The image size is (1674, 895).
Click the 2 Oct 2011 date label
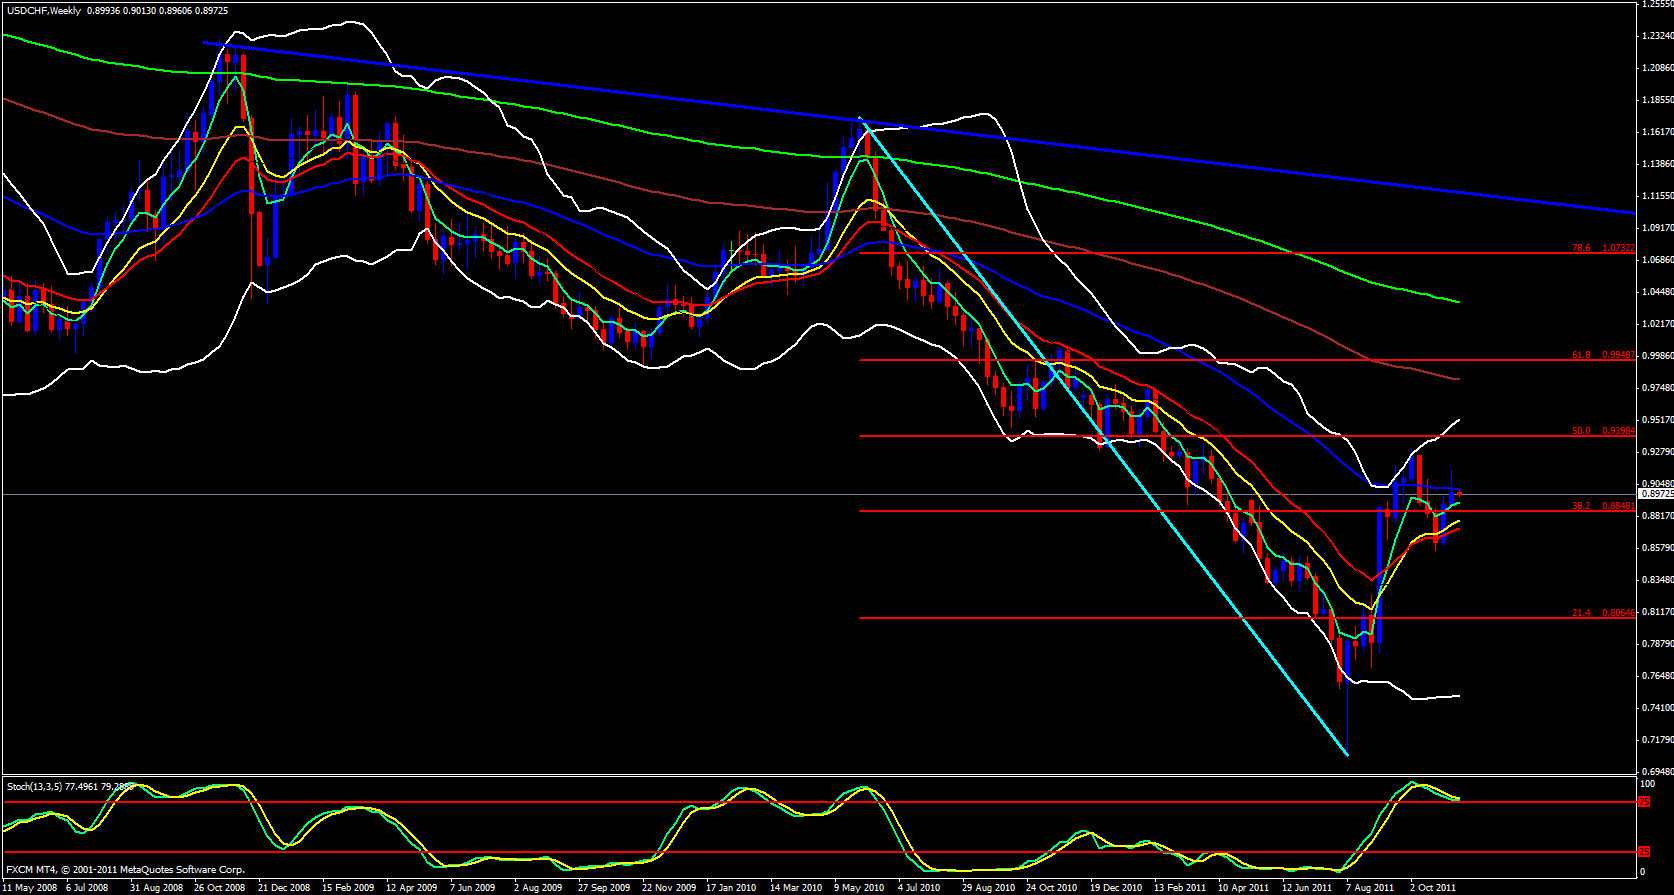tap(1434, 888)
